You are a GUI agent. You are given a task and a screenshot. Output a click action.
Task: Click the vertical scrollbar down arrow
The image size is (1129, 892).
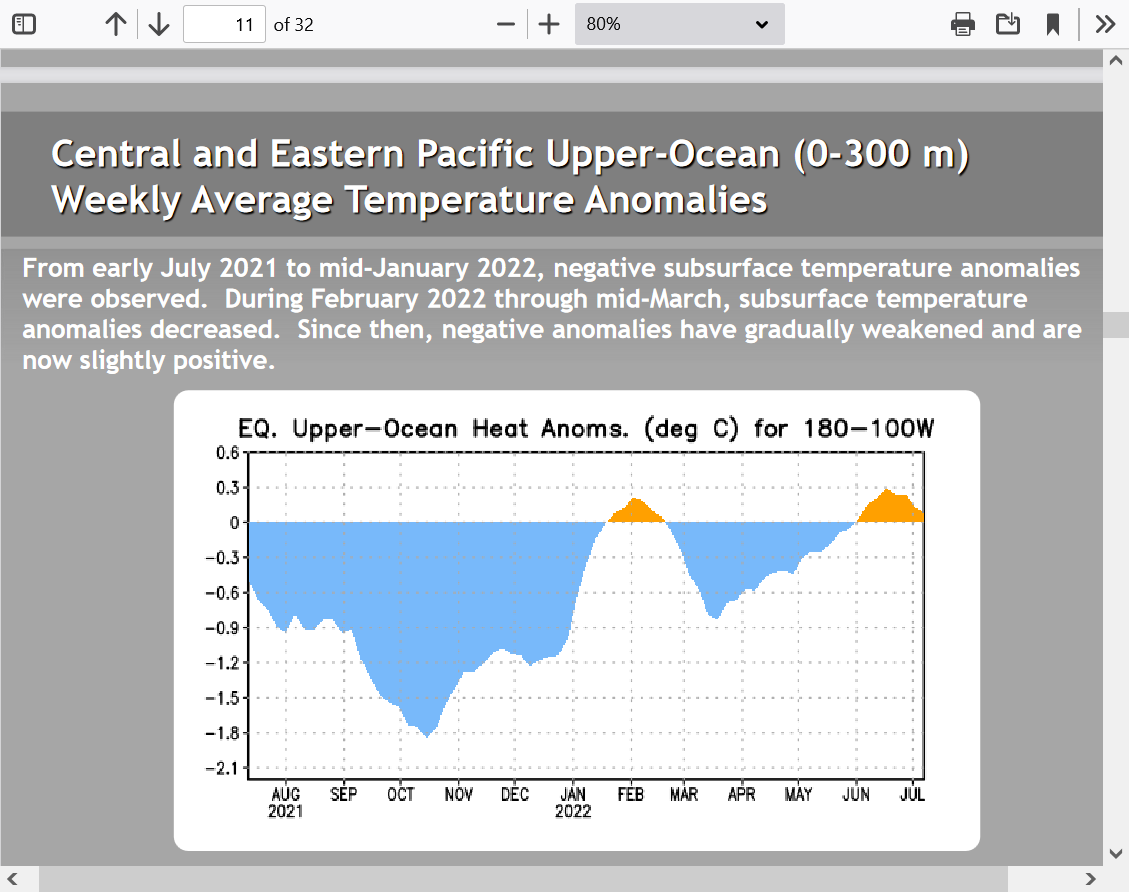[1116, 853]
